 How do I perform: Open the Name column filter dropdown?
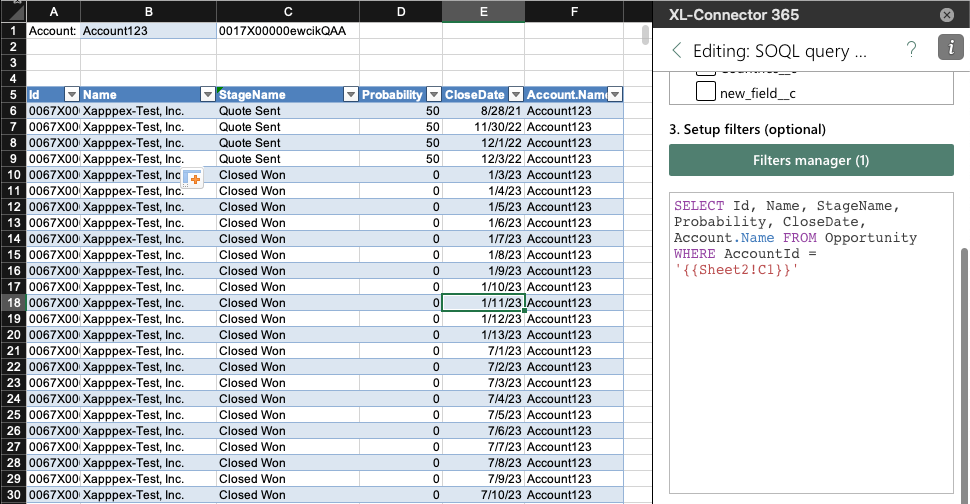[x=207, y=95]
